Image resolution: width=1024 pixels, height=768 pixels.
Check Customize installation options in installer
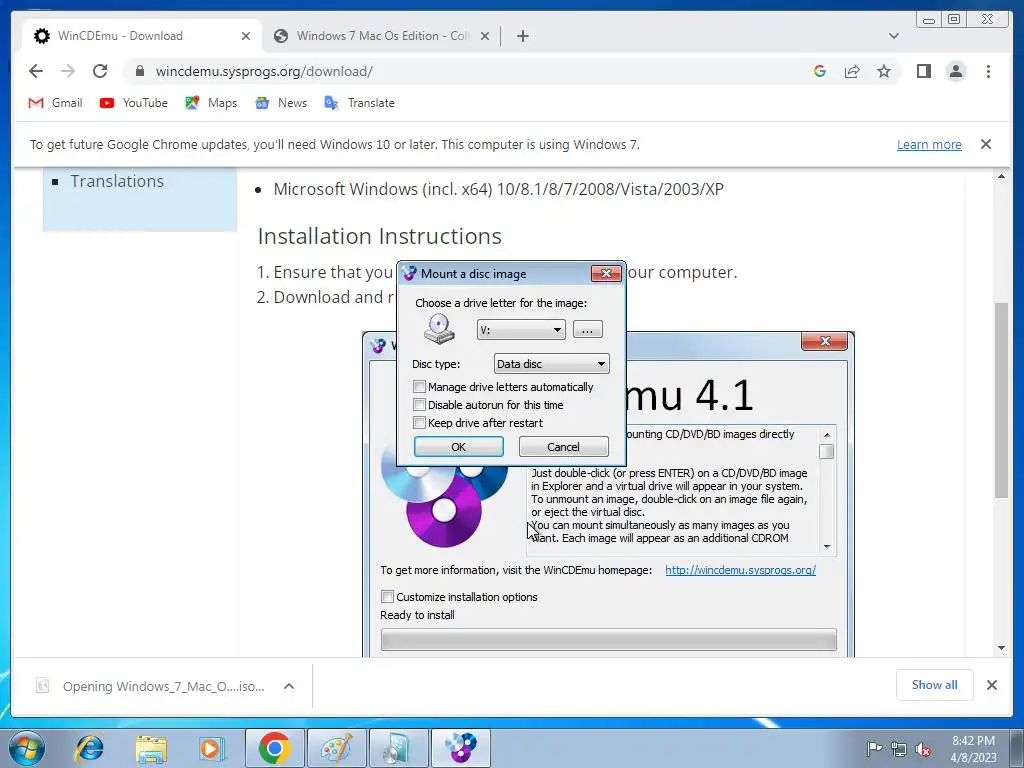pos(387,596)
